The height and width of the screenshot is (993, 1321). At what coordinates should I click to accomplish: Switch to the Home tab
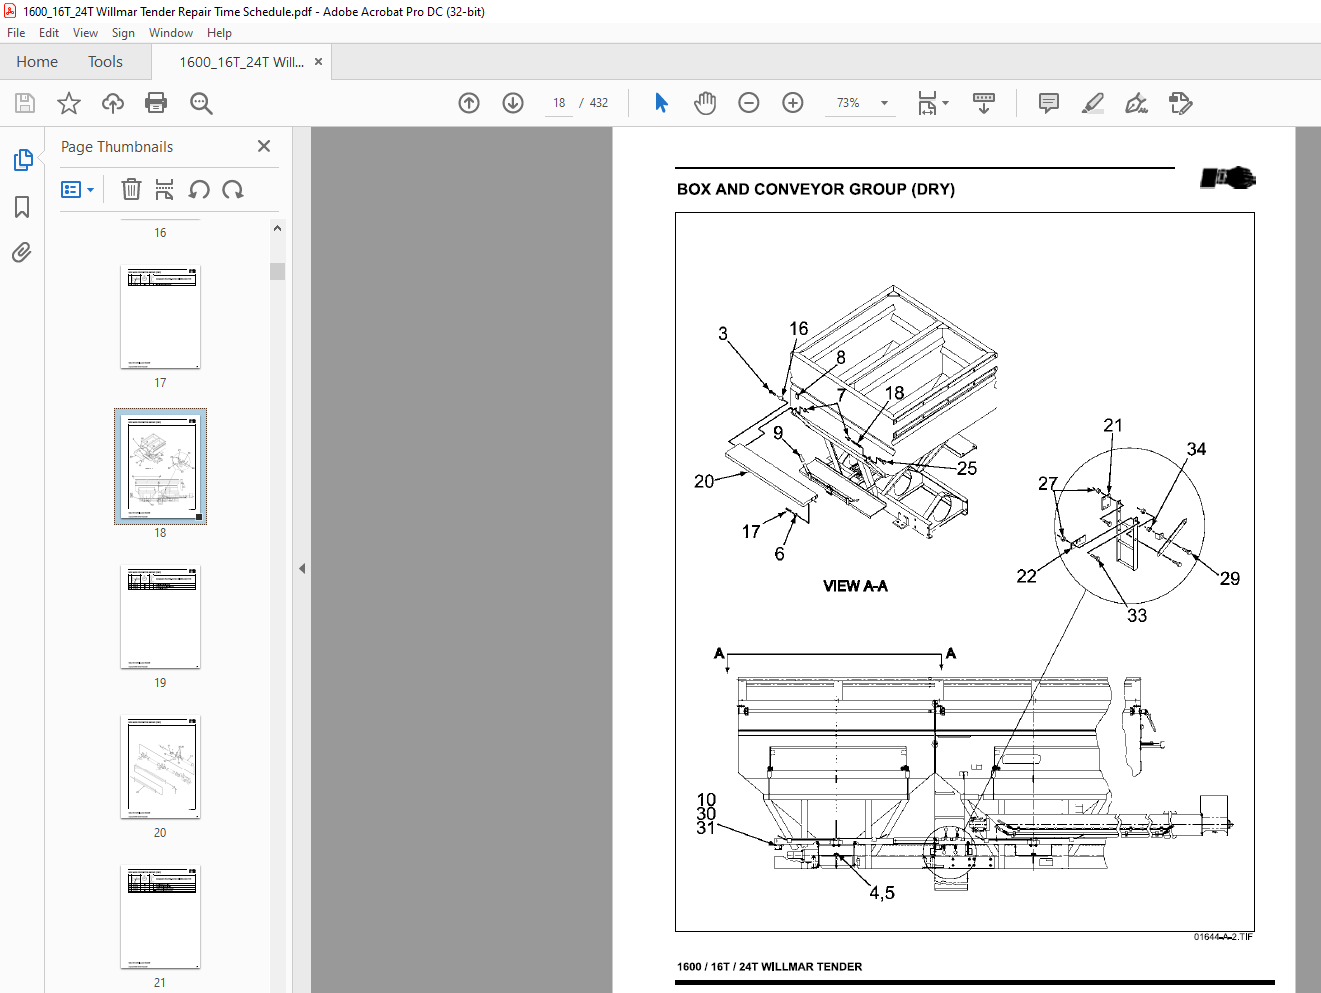(x=37, y=62)
